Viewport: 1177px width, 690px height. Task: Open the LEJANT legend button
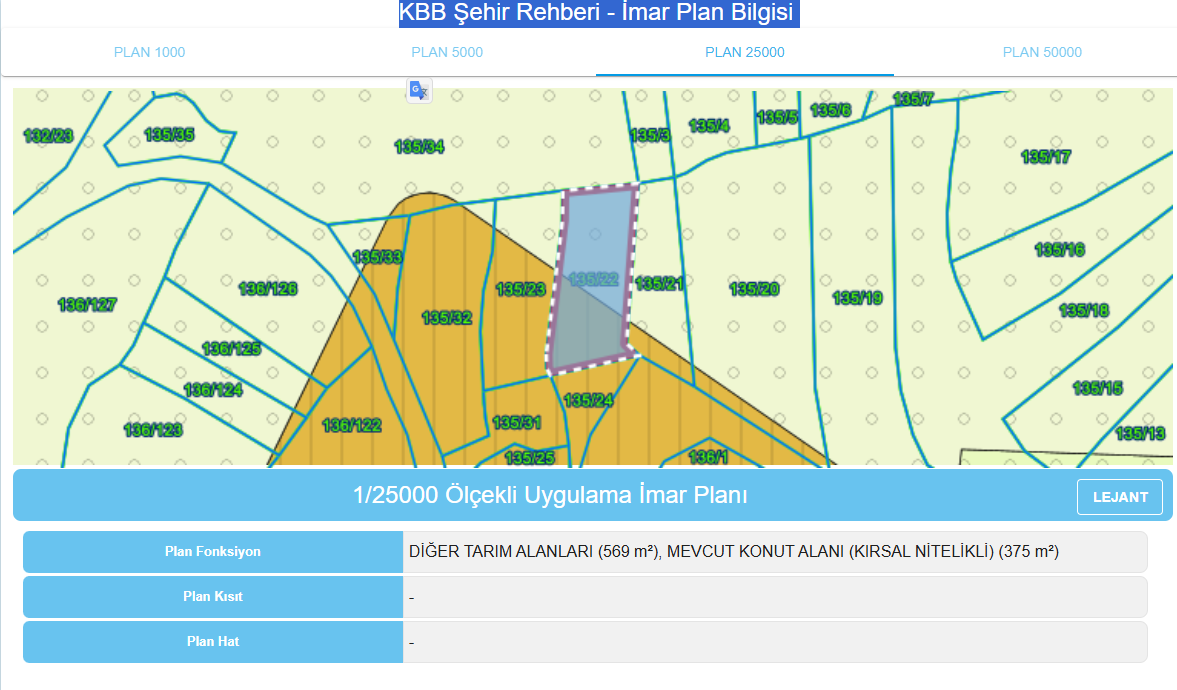1119,497
